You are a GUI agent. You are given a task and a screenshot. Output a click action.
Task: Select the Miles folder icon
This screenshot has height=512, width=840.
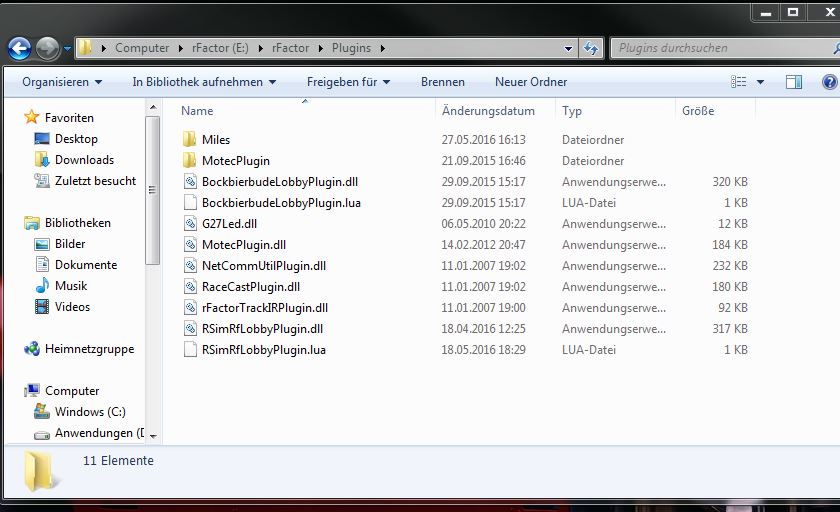[x=190, y=140]
